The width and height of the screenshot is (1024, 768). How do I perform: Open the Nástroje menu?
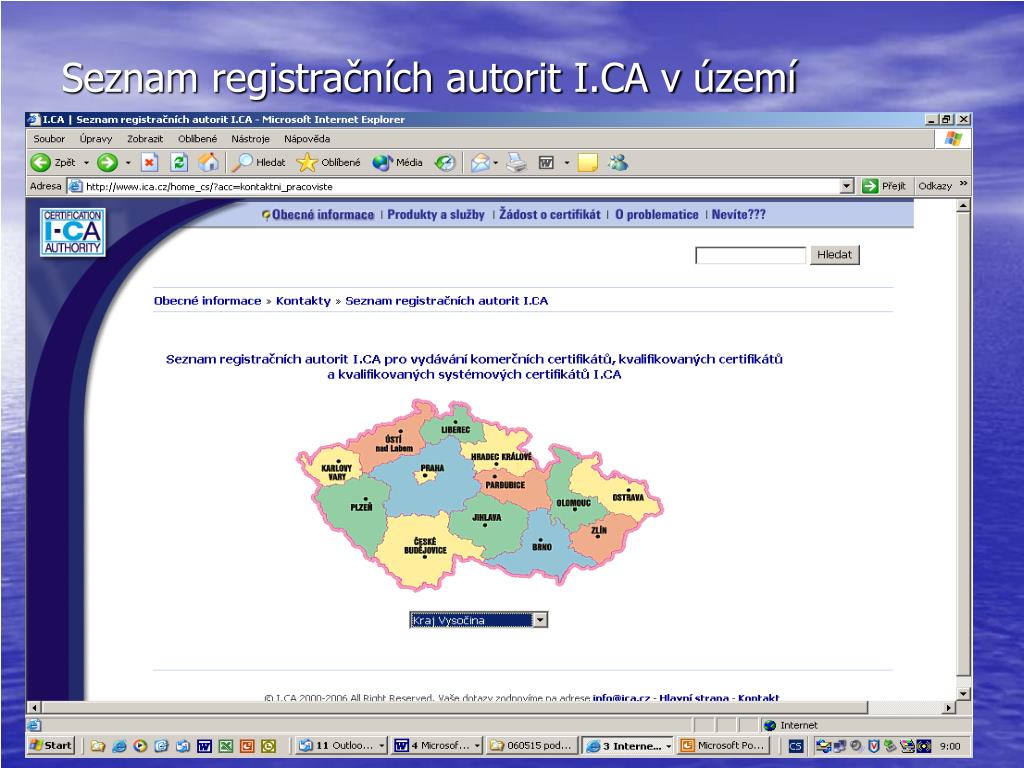250,138
